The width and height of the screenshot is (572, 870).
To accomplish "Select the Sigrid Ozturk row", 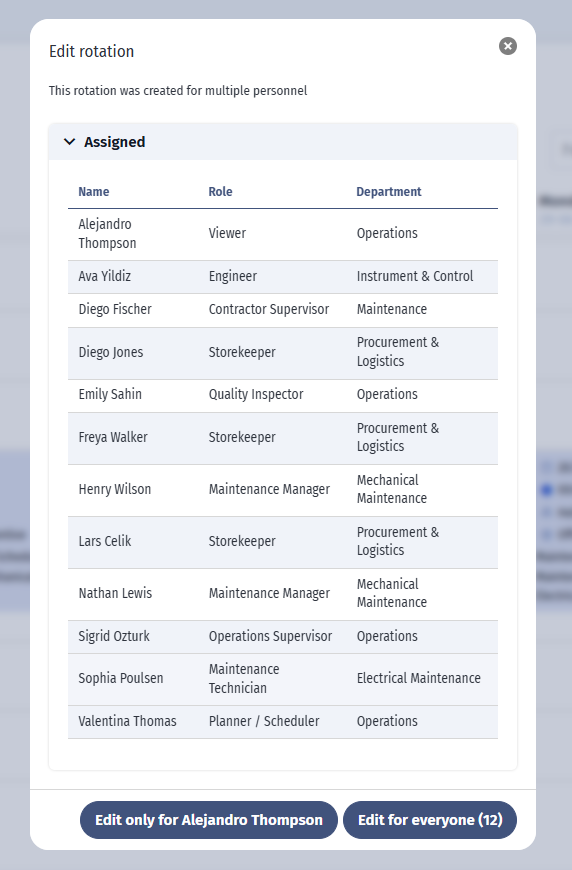I will (x=283, y=637).
